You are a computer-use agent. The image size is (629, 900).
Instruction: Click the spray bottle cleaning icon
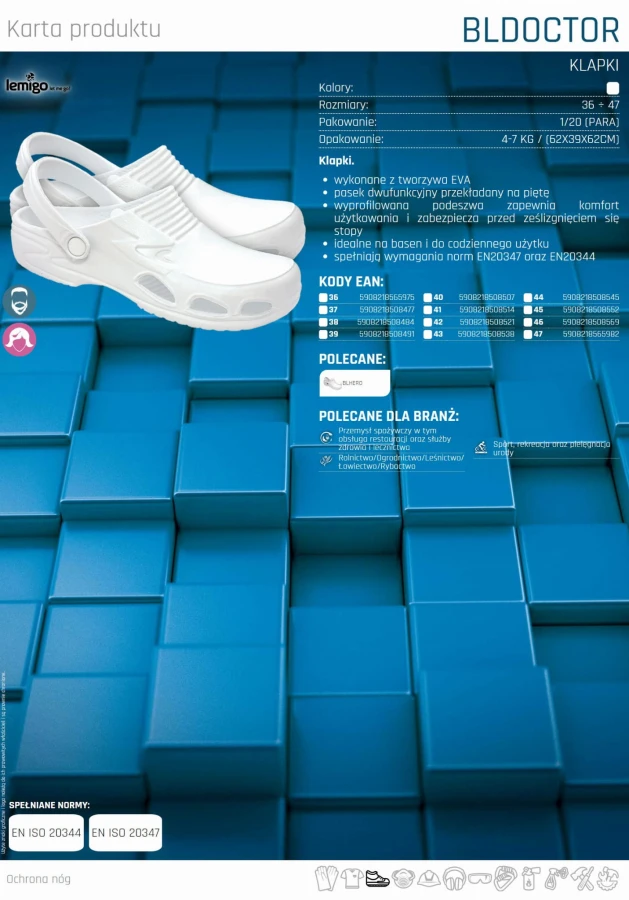(557, 879)
